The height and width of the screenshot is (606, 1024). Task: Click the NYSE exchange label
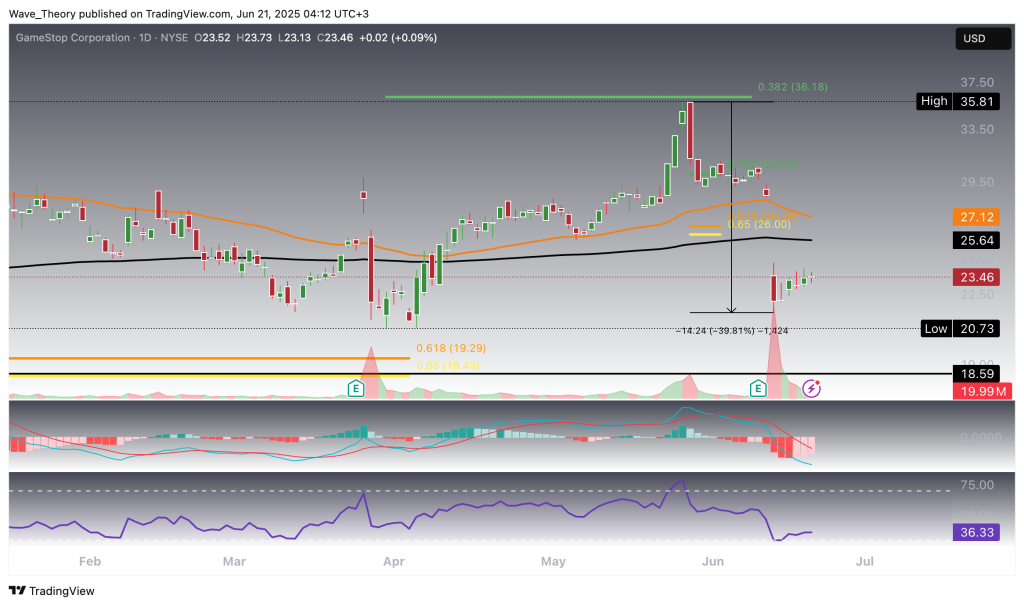coord(174,38)
